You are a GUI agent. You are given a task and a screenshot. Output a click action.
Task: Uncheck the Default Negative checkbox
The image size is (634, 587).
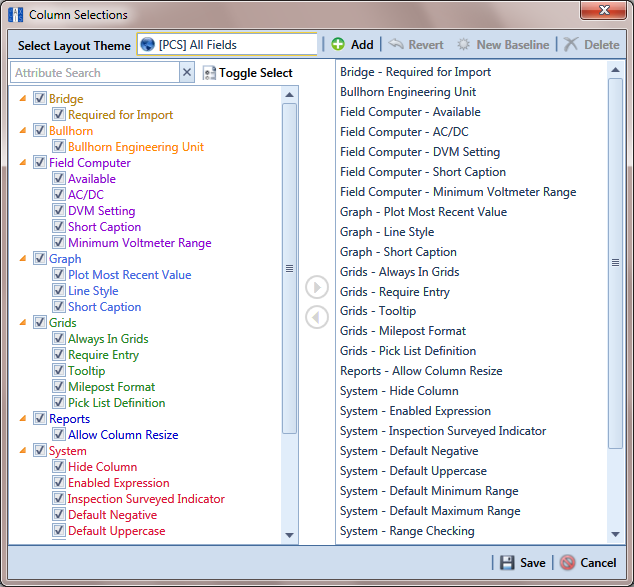(59, 514)
